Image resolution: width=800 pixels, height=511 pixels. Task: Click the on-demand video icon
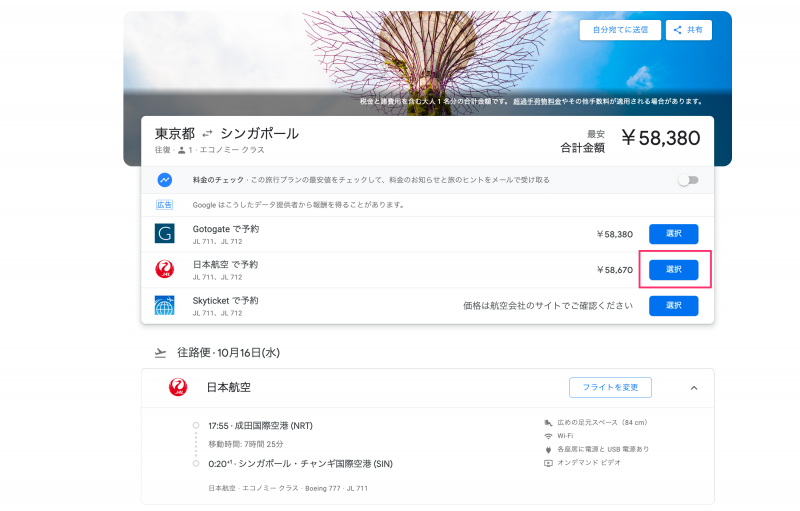[548, 463]
